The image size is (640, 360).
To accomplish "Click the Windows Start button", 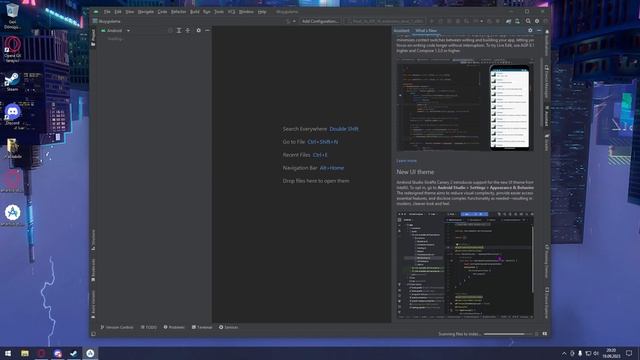I will tap(8, 353).
